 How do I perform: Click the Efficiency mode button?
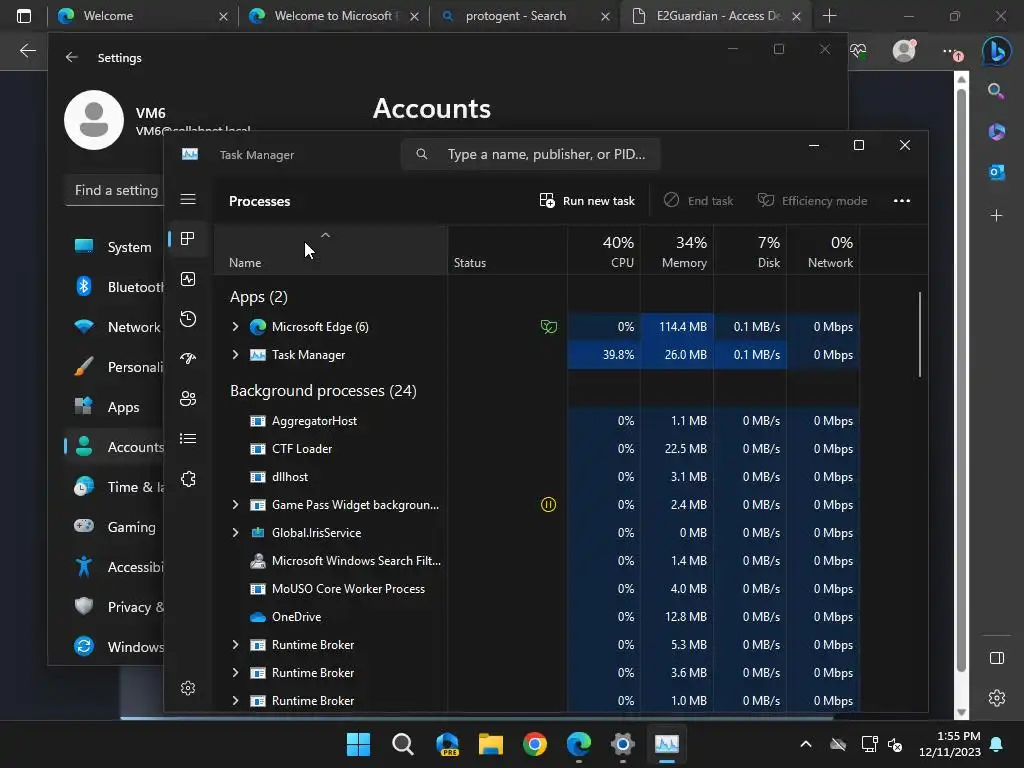[812, 200]
